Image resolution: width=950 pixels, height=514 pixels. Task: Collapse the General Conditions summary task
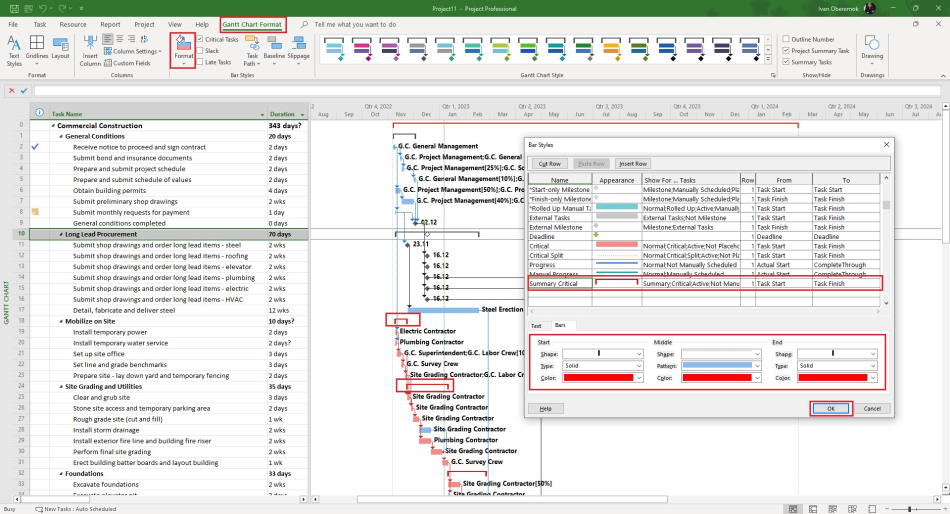[x=61, y=136]
